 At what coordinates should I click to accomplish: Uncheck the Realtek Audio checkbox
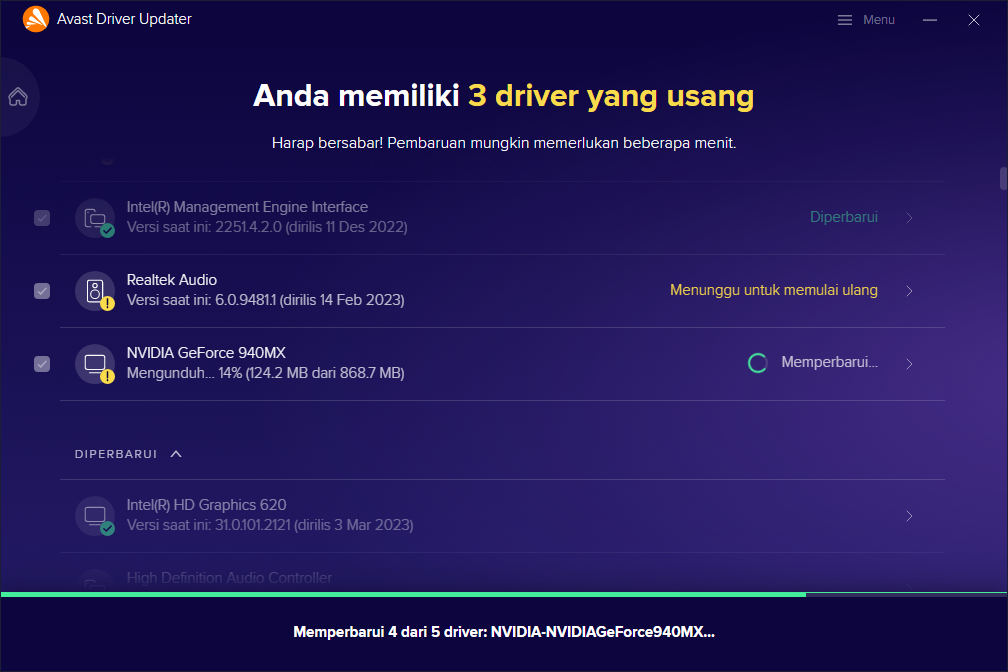pyautogui.click(x=42, y=291)
